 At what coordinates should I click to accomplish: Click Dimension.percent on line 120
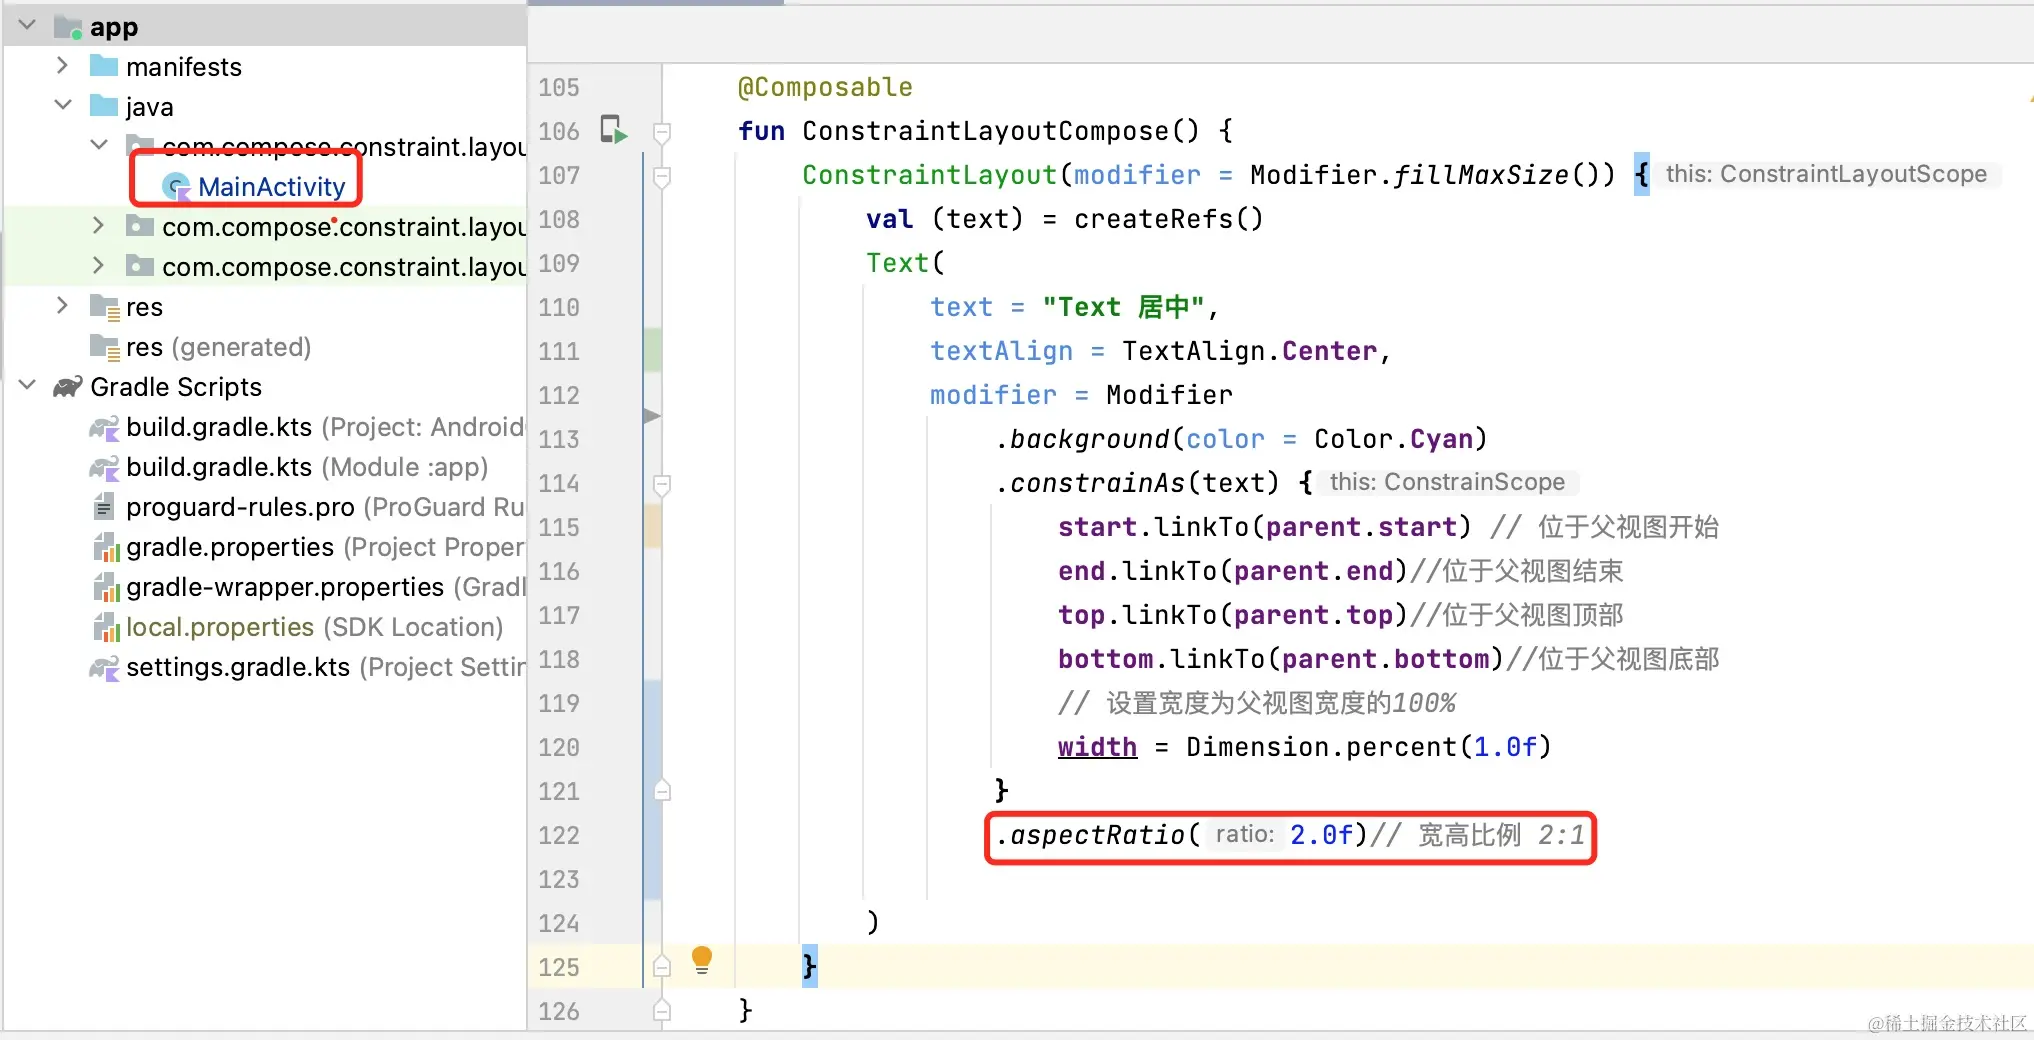click(1320, 748)
